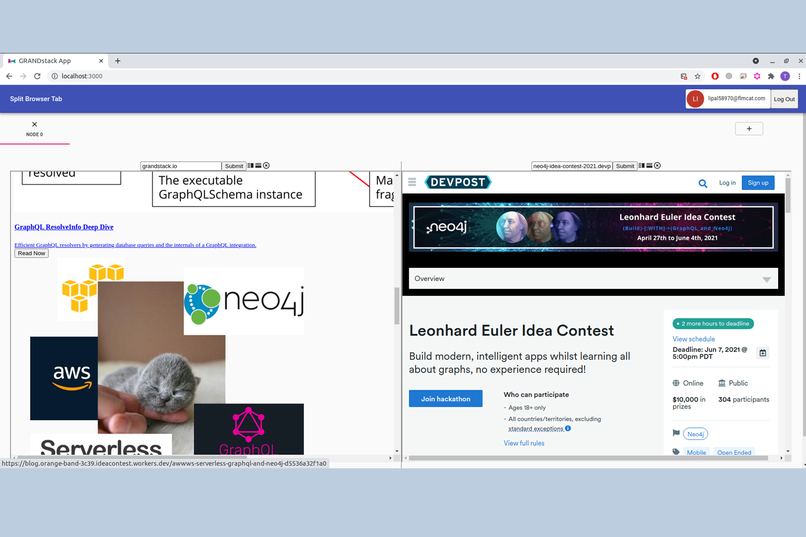Open a new browser tab with the plus
The height and width of the screenshot is (537, 806).
(118, 61)
